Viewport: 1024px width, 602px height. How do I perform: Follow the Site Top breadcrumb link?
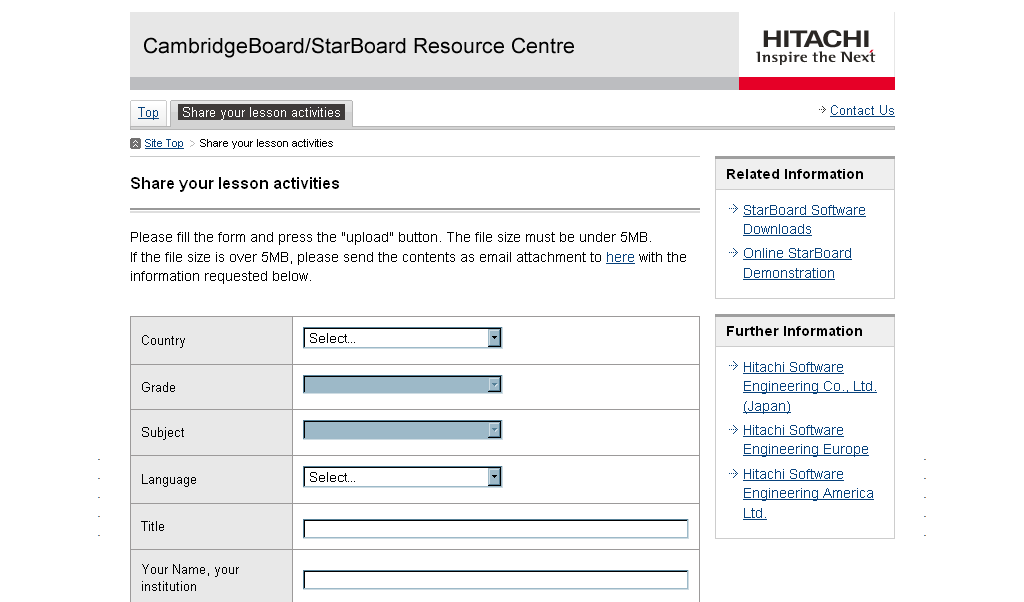(x=164, y=143)
